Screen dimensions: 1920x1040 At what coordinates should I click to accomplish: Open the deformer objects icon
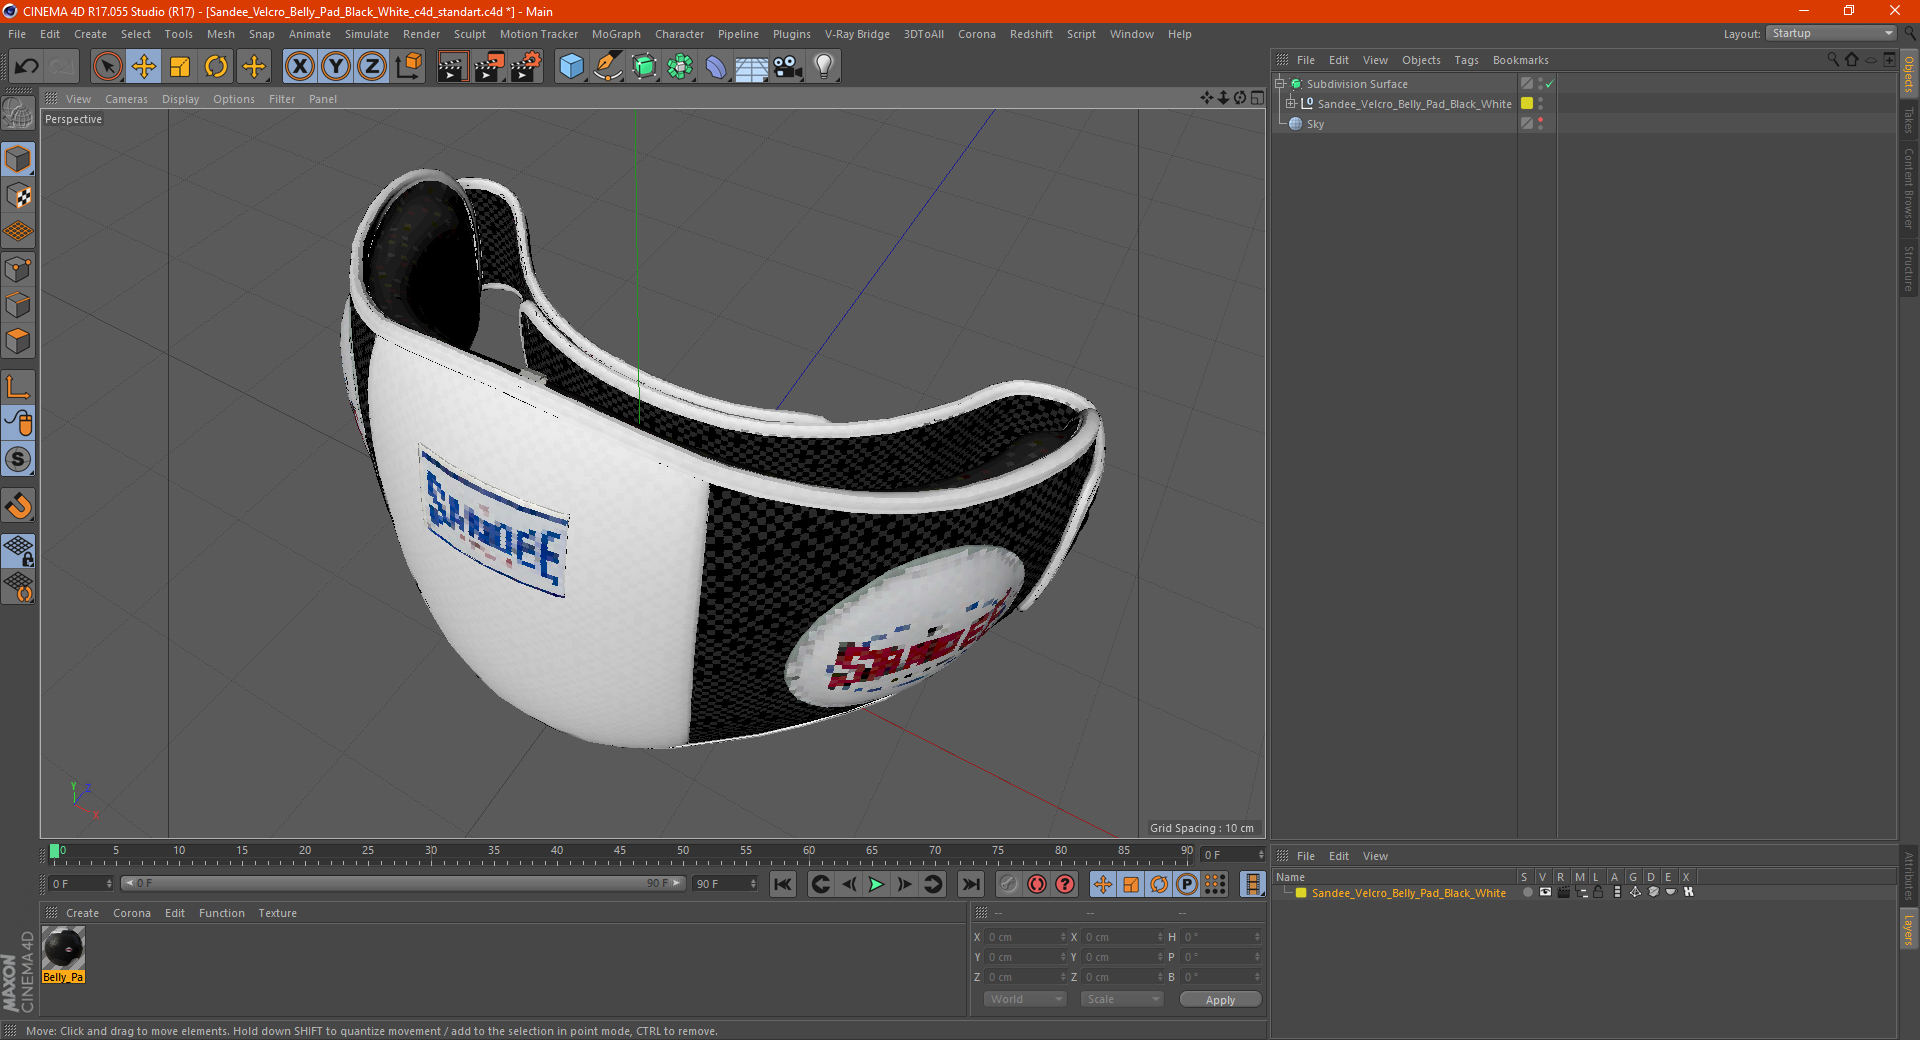[x=716, y=67]
